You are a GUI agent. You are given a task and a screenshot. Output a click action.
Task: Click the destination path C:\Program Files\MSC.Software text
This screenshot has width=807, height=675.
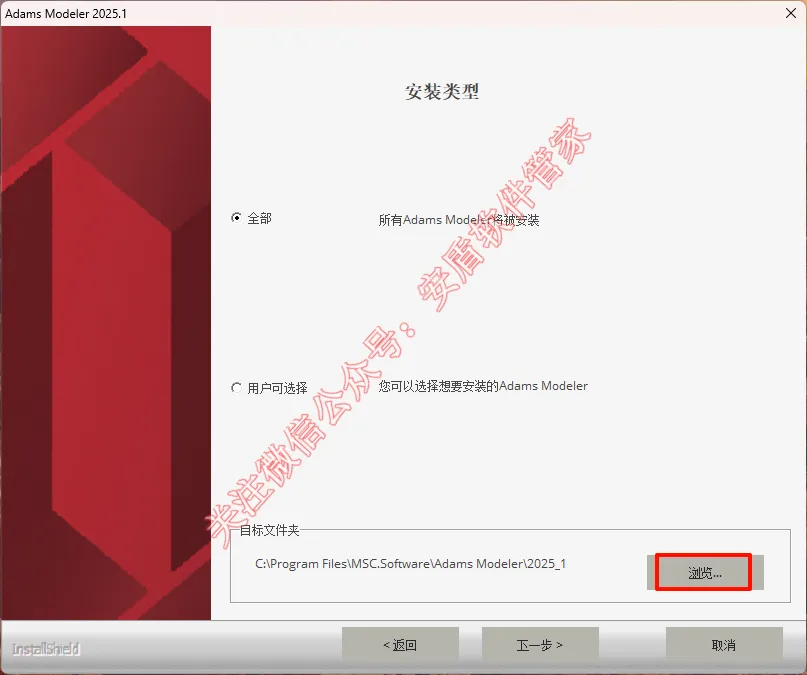coord(410,564)
